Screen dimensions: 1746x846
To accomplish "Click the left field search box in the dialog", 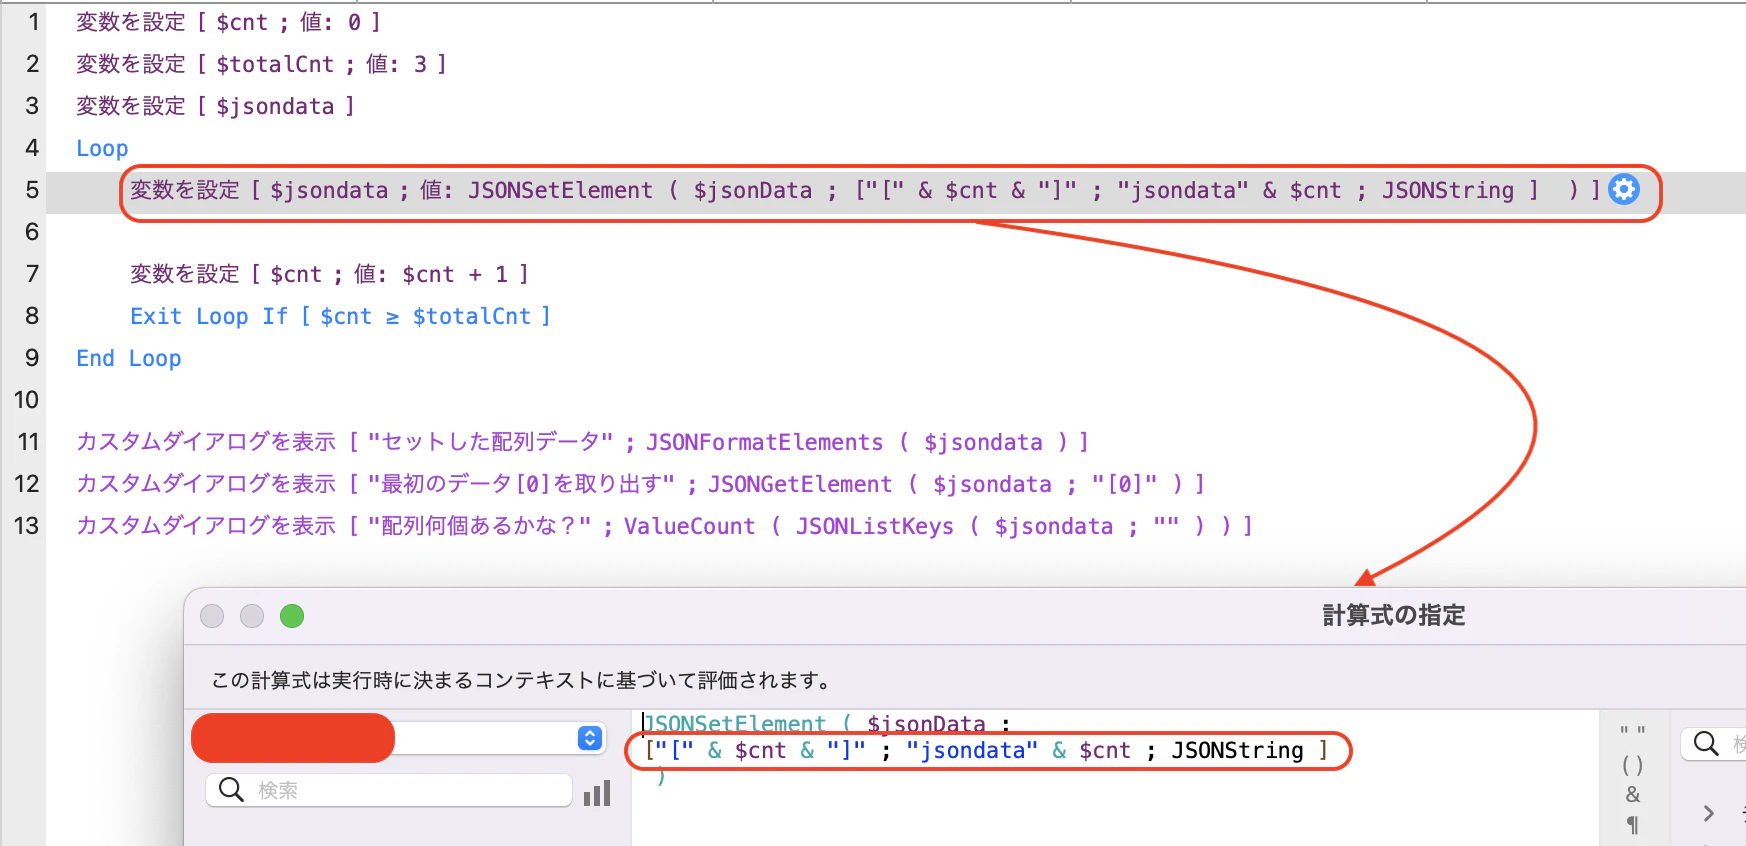I will pos(389,790).
